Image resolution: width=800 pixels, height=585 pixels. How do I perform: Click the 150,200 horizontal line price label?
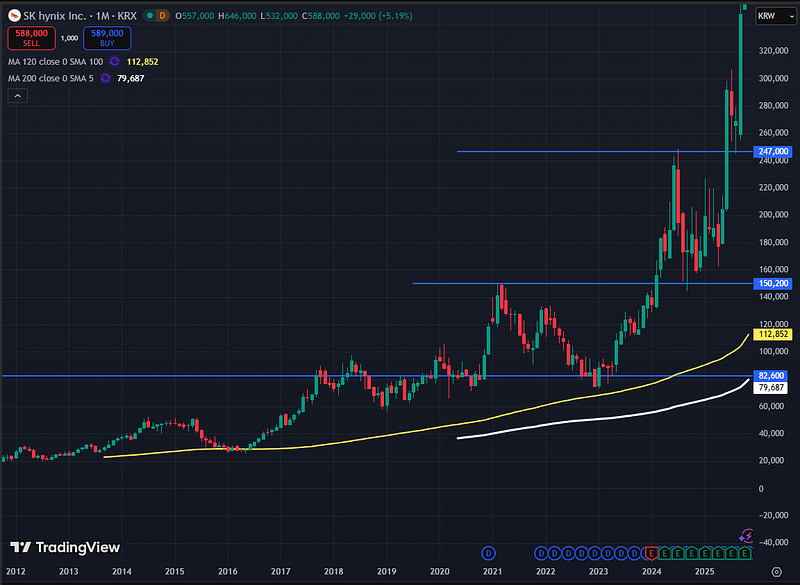point(773,284)
